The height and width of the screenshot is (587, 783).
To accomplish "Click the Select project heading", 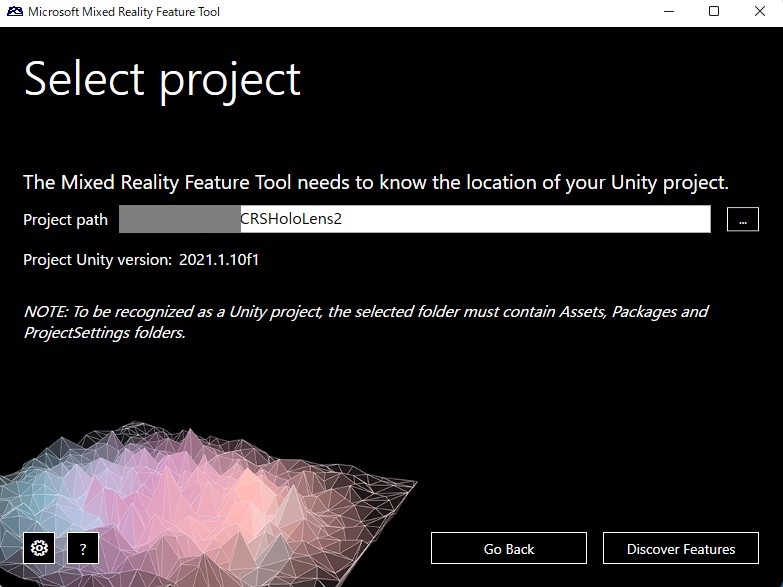I will 162,80.
